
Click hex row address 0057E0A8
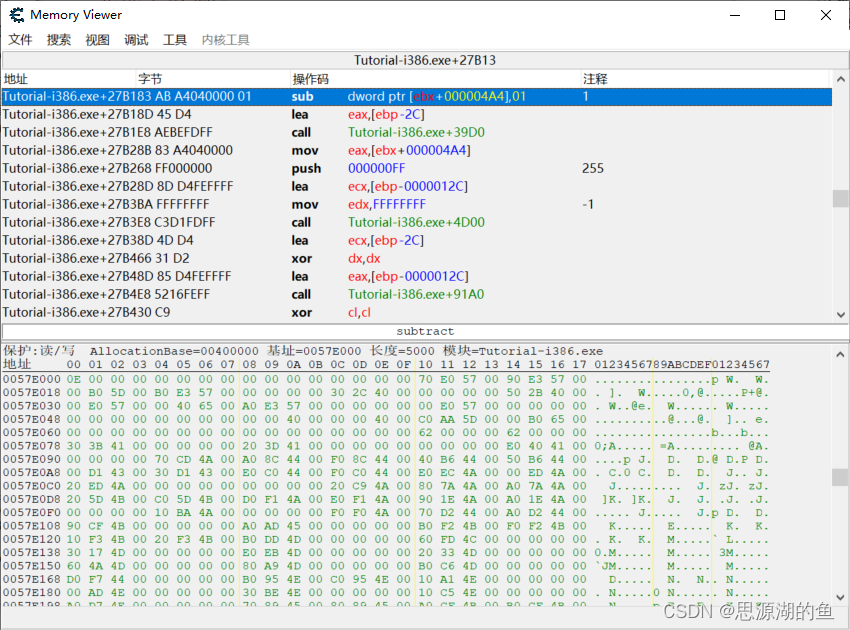click(32, 473)
